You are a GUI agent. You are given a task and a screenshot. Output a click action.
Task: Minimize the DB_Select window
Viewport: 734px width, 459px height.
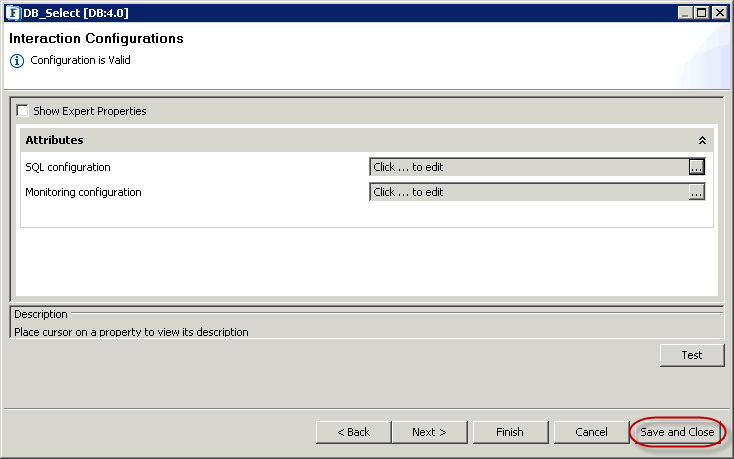pos(685,13)
